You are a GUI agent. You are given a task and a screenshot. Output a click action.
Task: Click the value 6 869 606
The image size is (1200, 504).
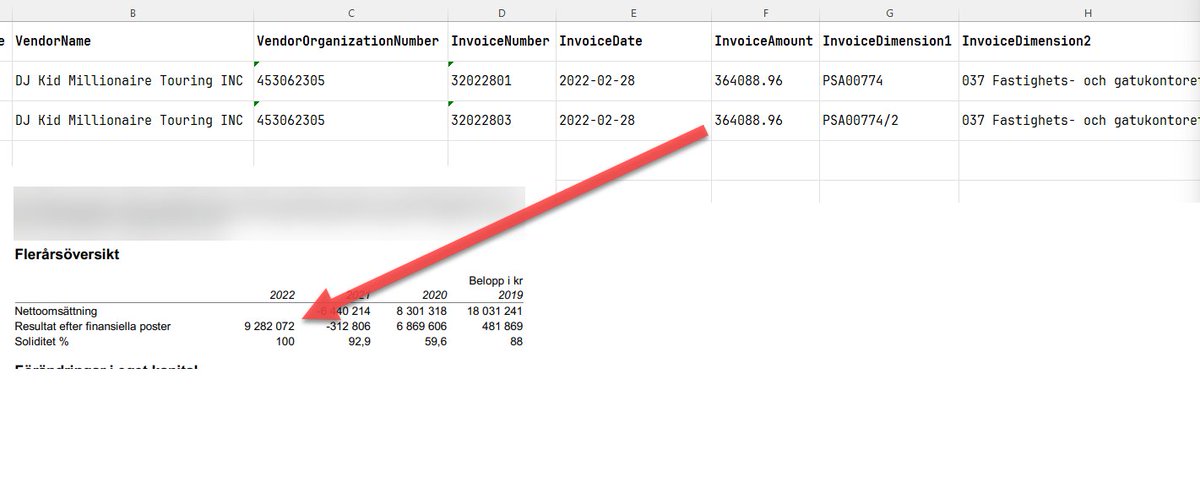[421, 326]
